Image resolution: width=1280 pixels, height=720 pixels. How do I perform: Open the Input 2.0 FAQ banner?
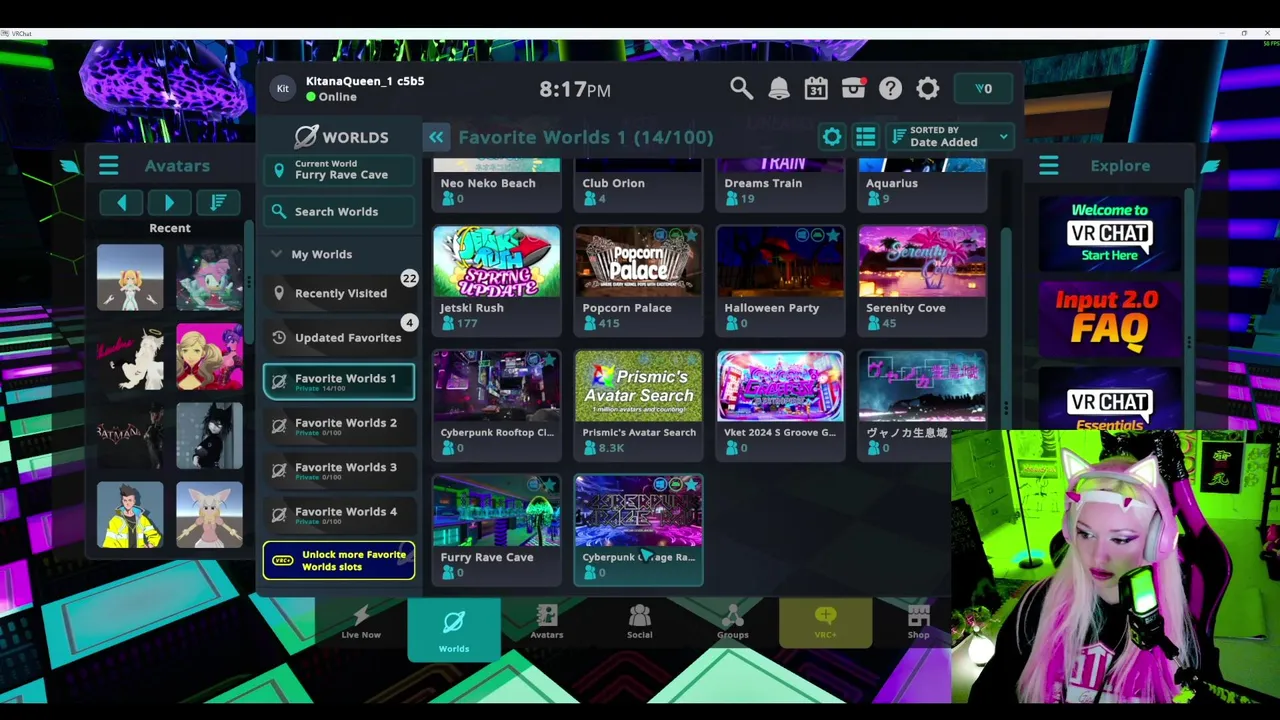click(1109, 320)
